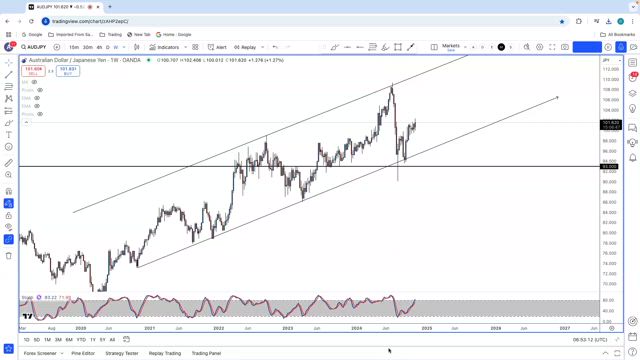This screenshot has height=360, width=640.
Task: Select the 1M date range
Action: pyautogui.click(x=47, y=340)
